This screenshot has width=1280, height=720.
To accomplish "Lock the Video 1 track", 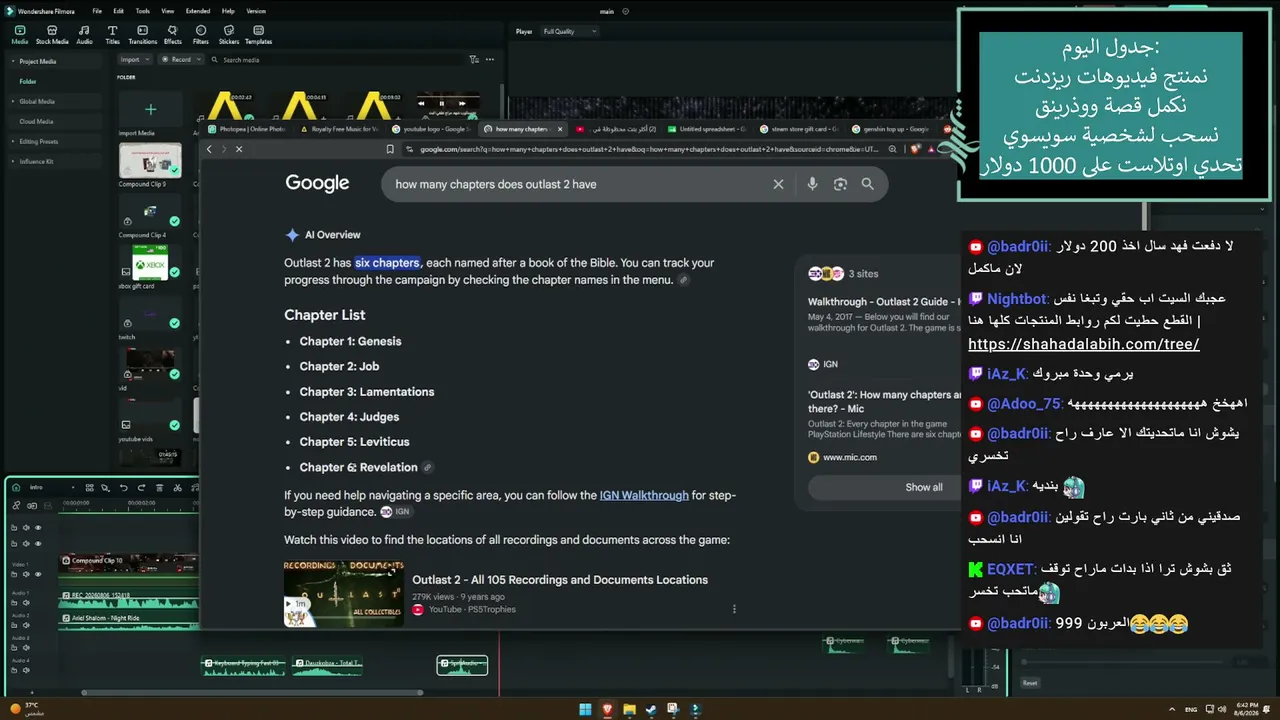I will tap(14, 574).
